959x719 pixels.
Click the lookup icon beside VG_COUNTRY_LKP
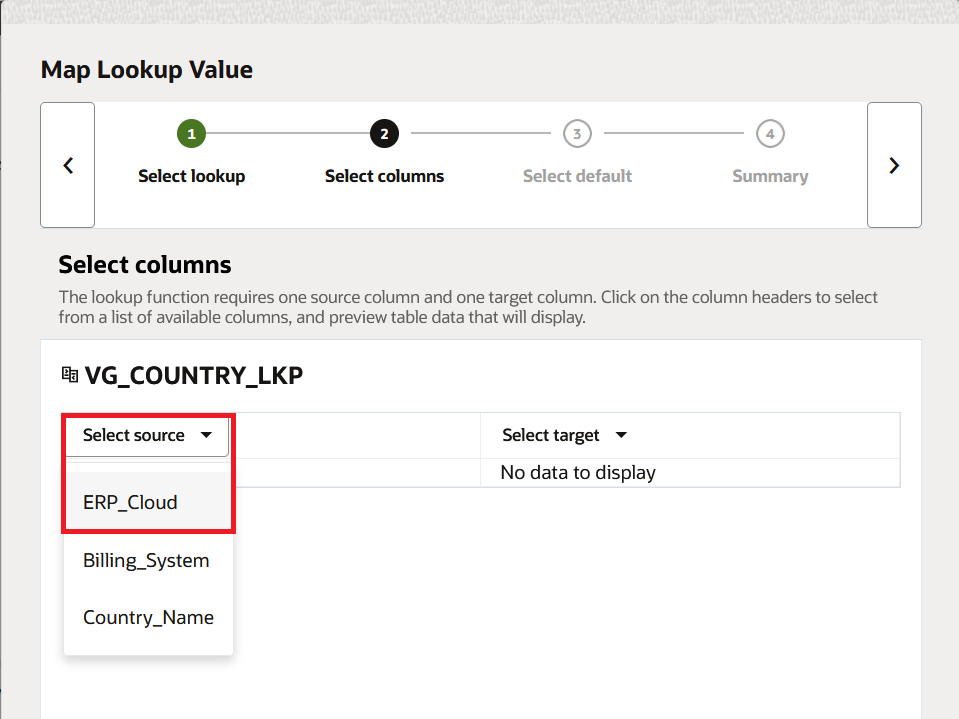(69, 375)
